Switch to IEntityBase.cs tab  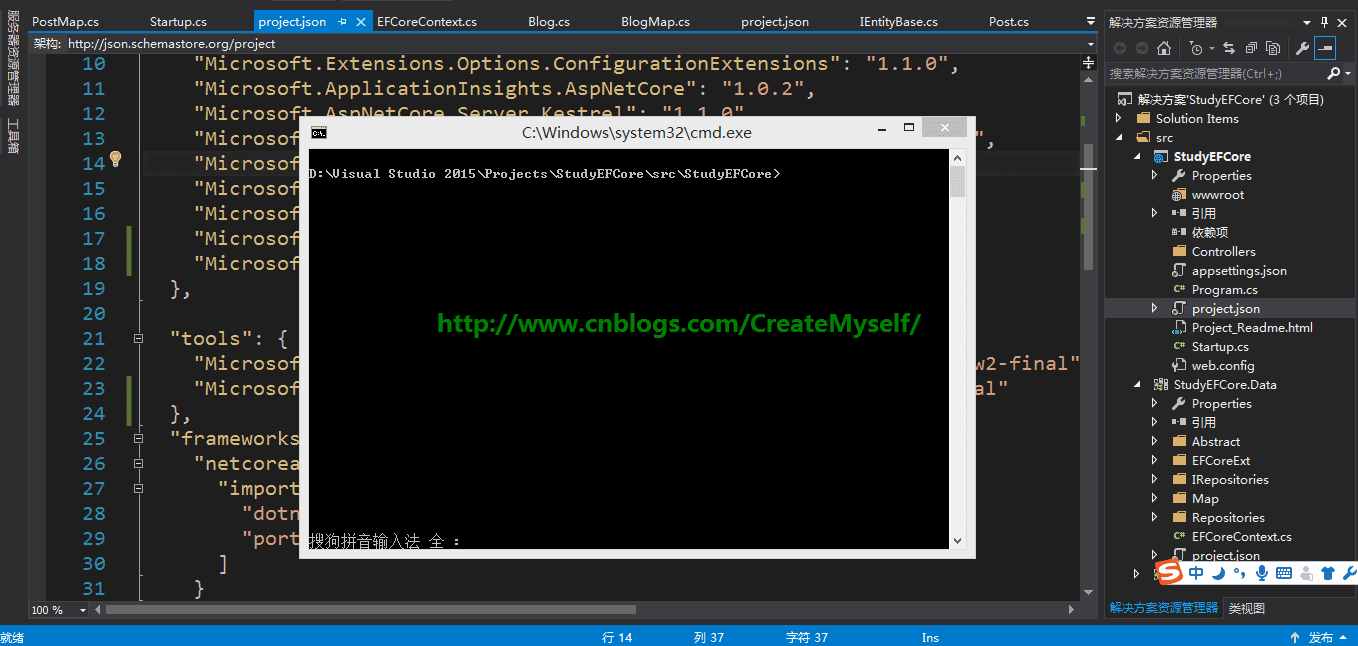[898, 21]
